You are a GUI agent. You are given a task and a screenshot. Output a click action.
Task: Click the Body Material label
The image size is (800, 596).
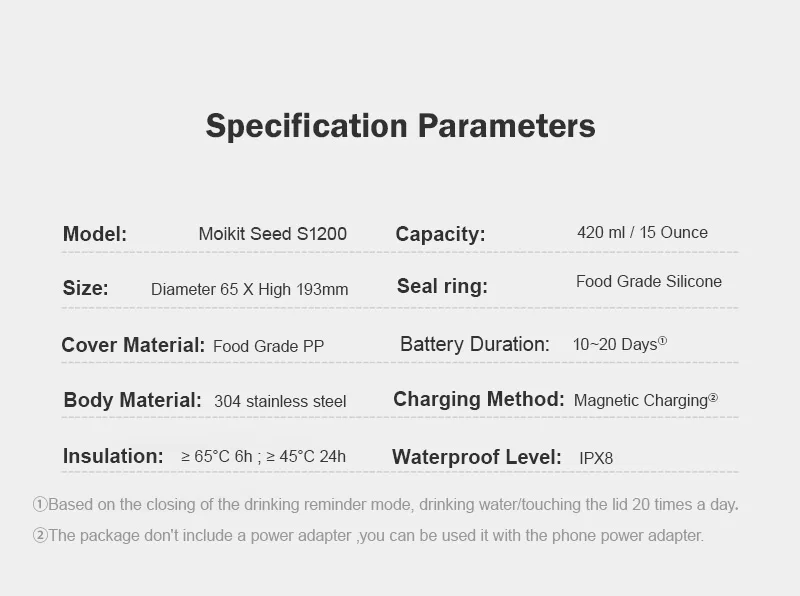tap(133, 400)
